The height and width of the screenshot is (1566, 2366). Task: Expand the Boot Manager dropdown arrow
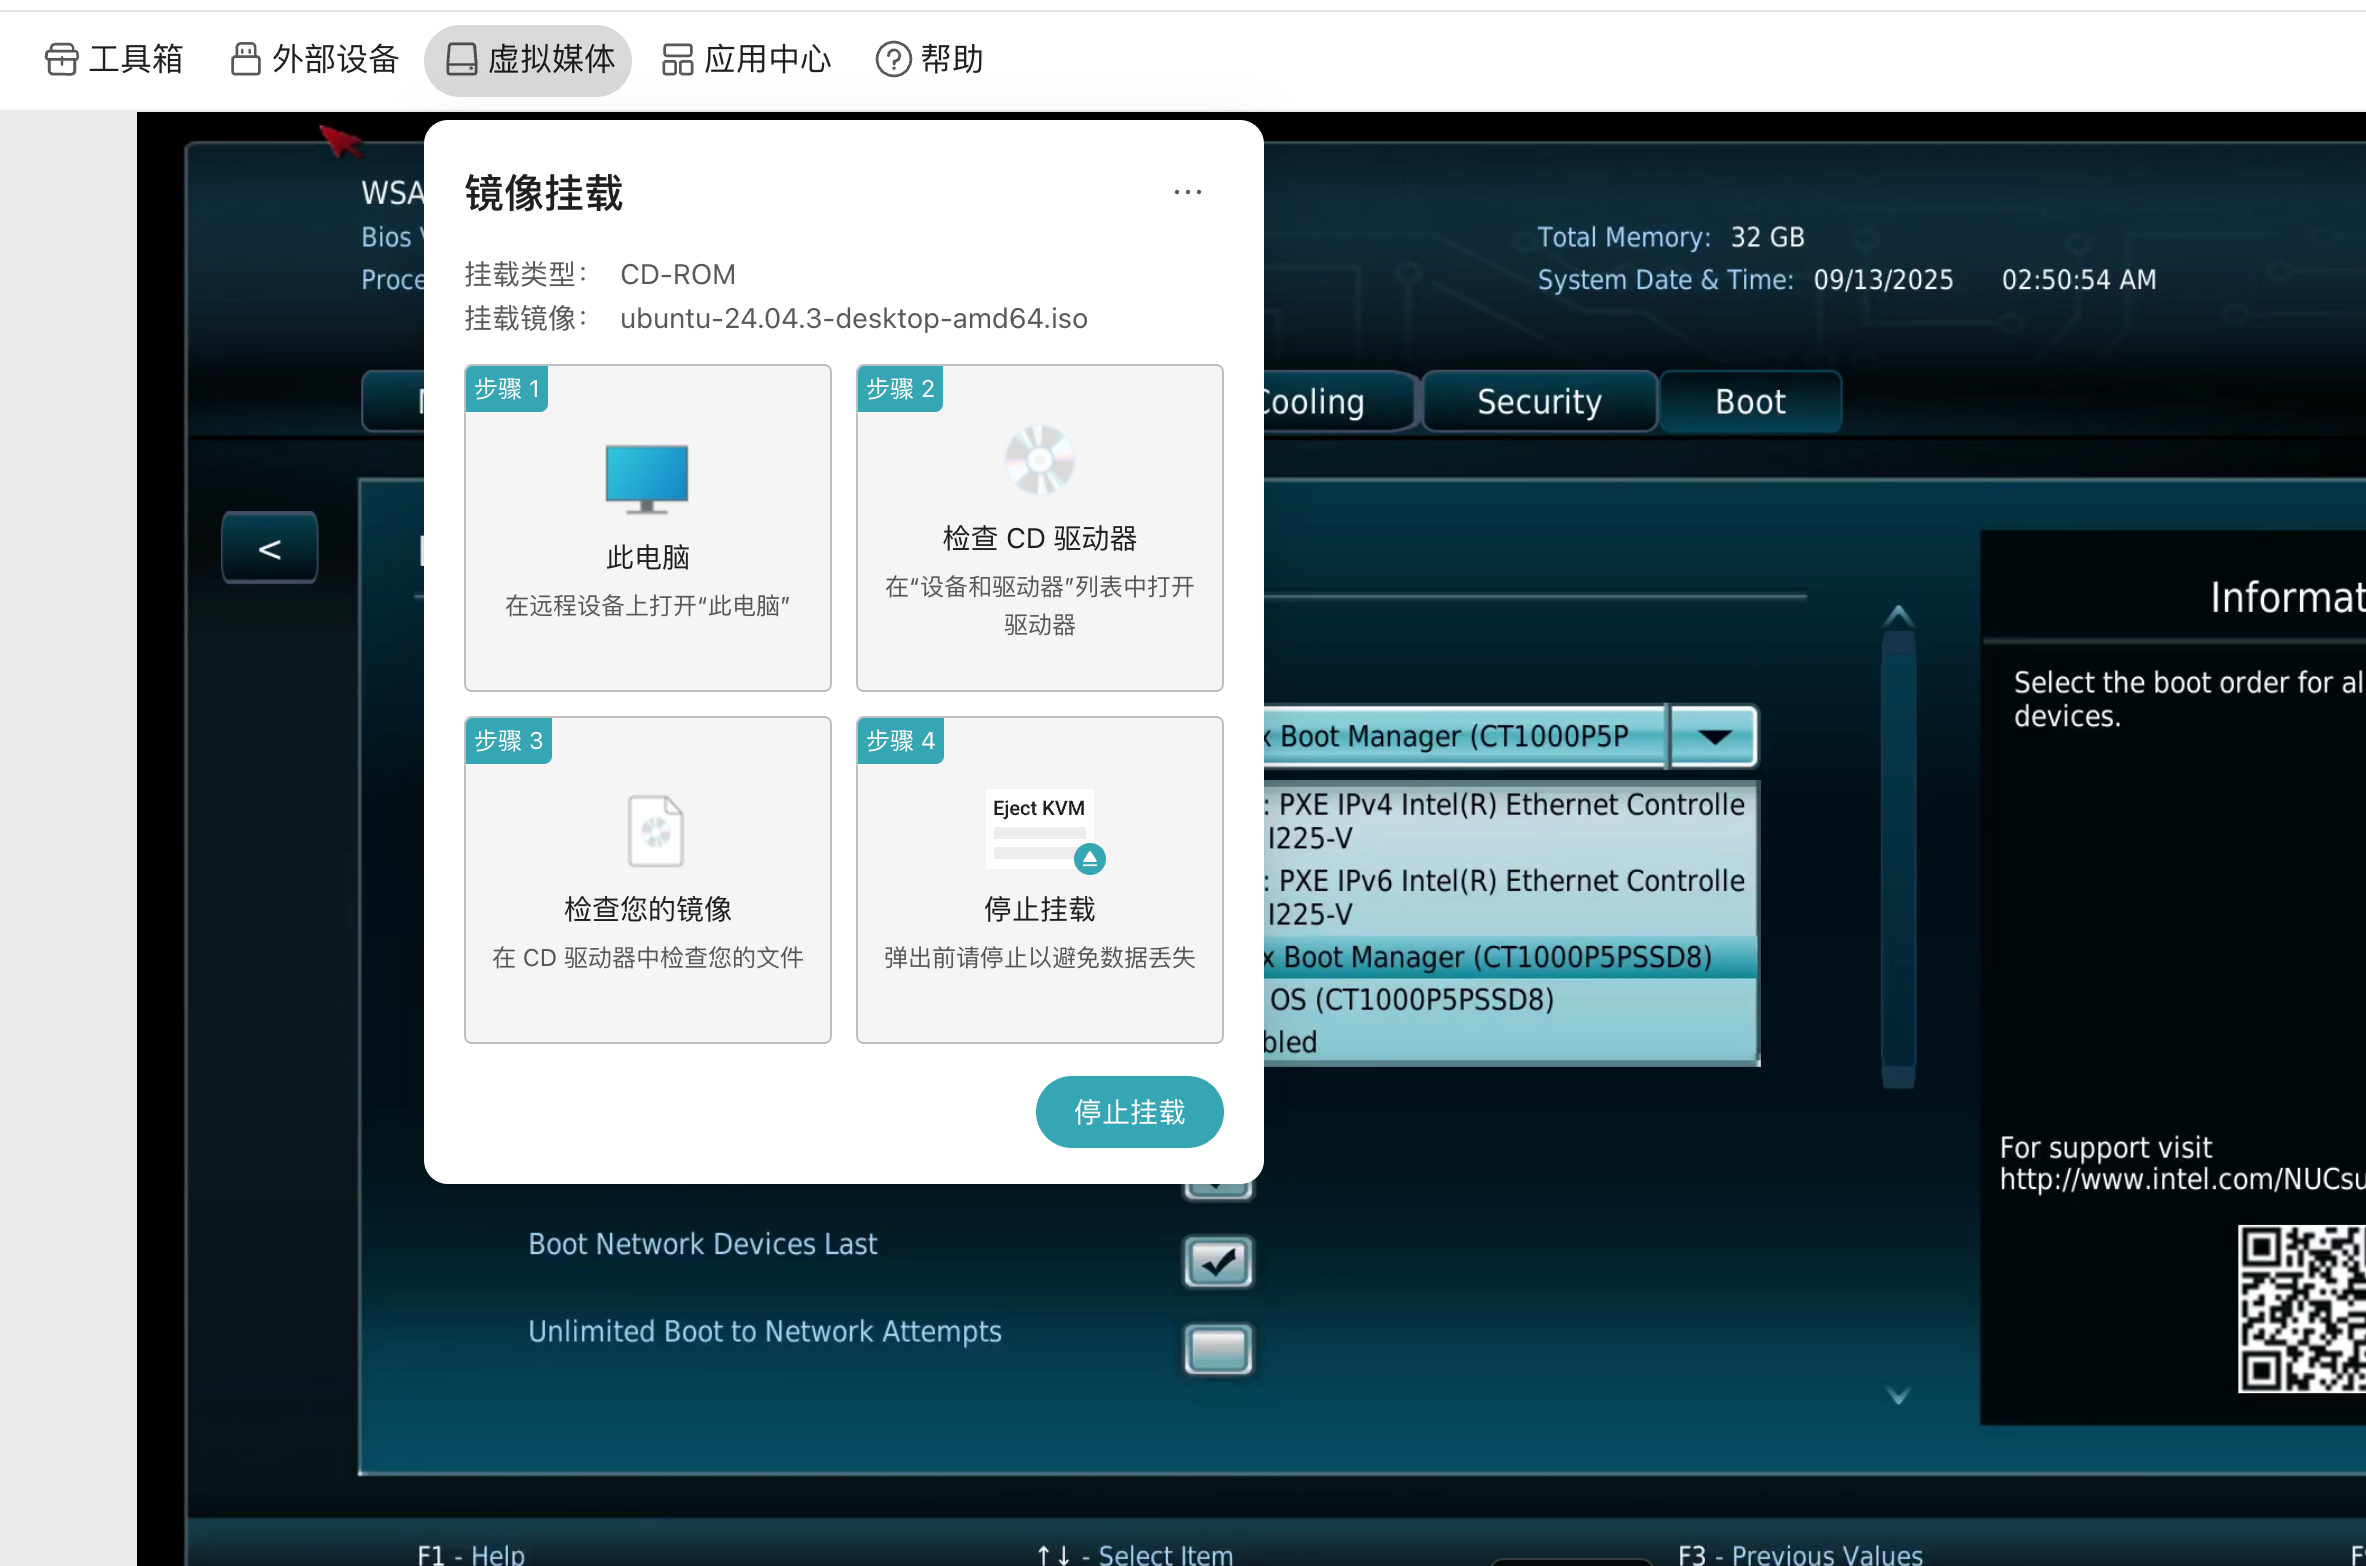click(1714, 737)
